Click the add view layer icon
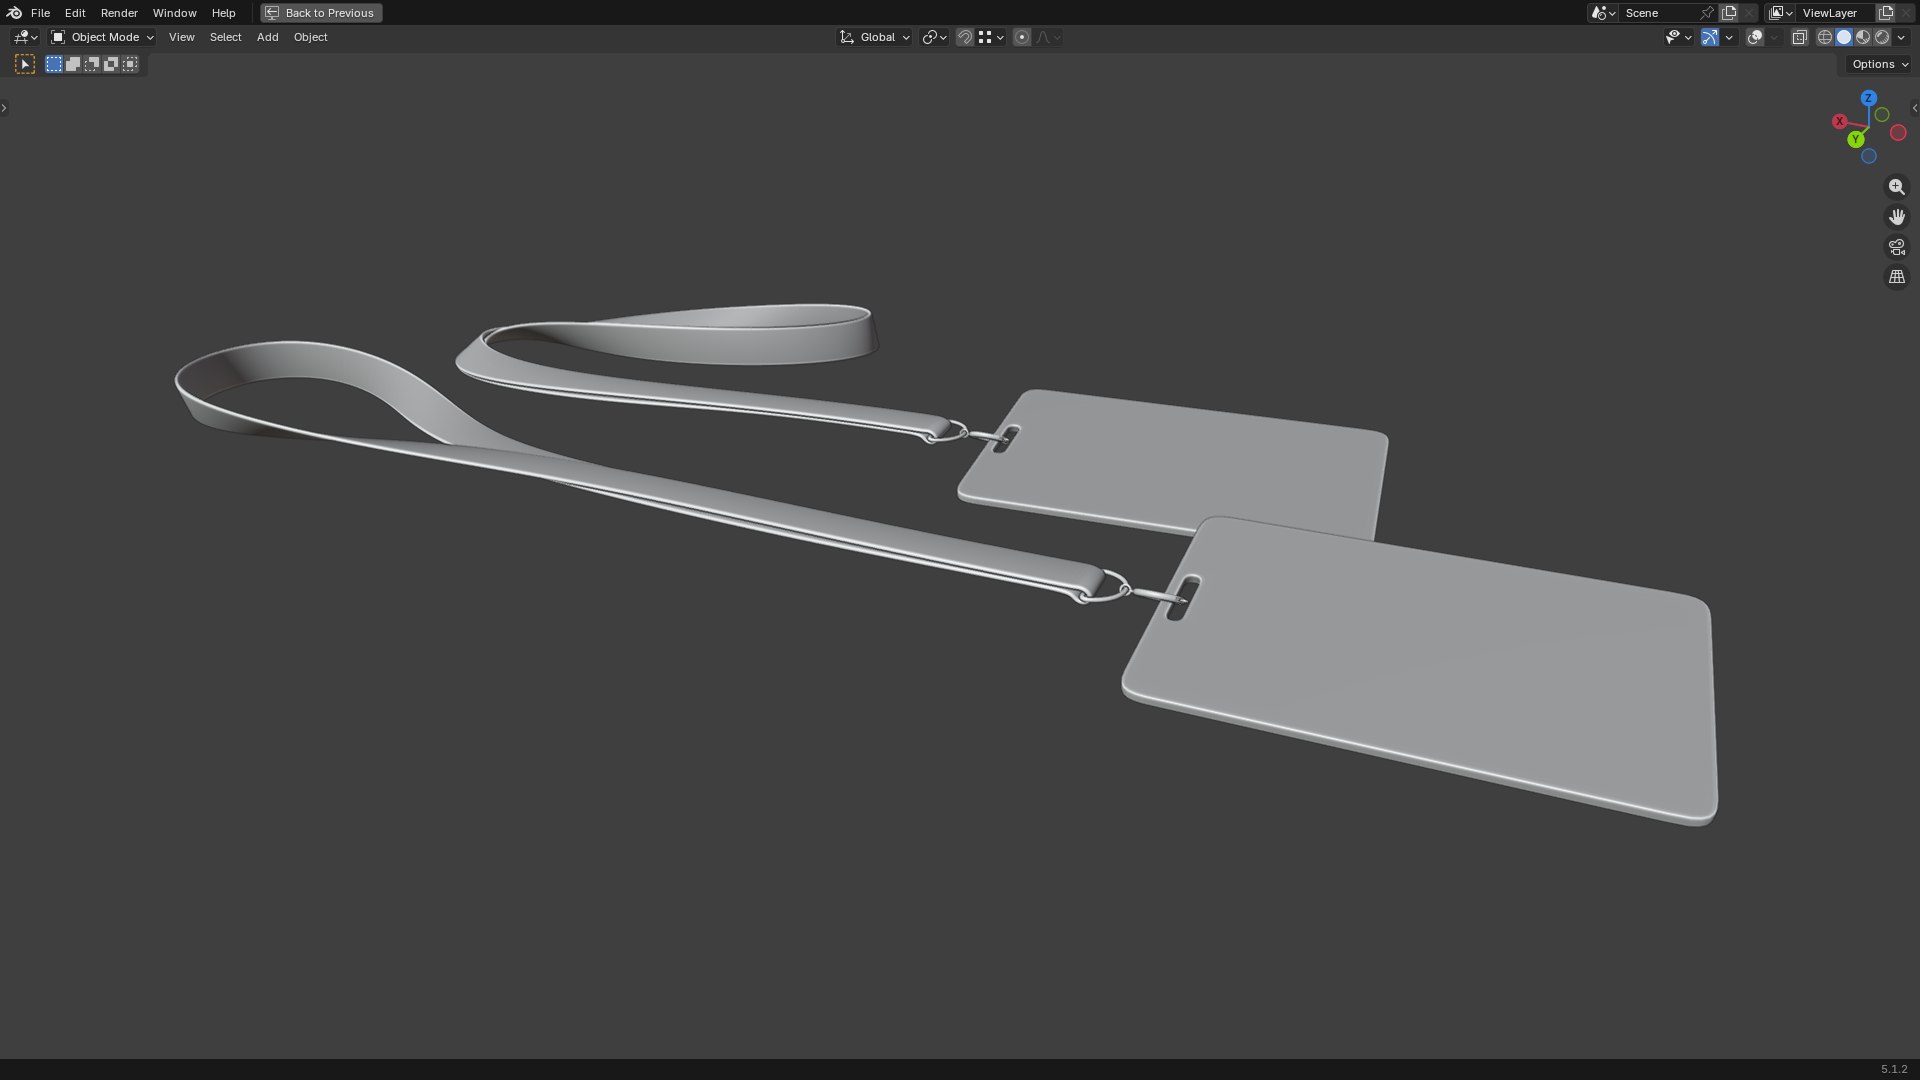The image size is (1920, 1080). click(1886, 13)
